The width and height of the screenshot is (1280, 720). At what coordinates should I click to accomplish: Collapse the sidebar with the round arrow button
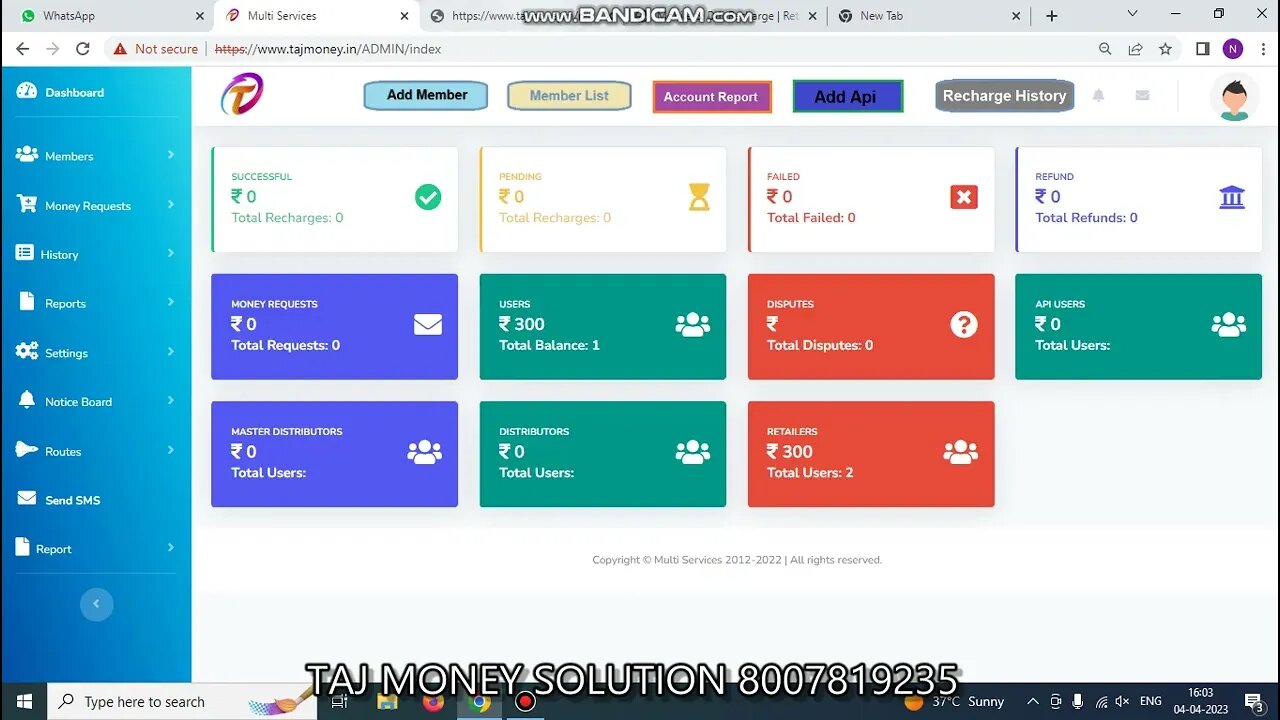pos(96,604)
